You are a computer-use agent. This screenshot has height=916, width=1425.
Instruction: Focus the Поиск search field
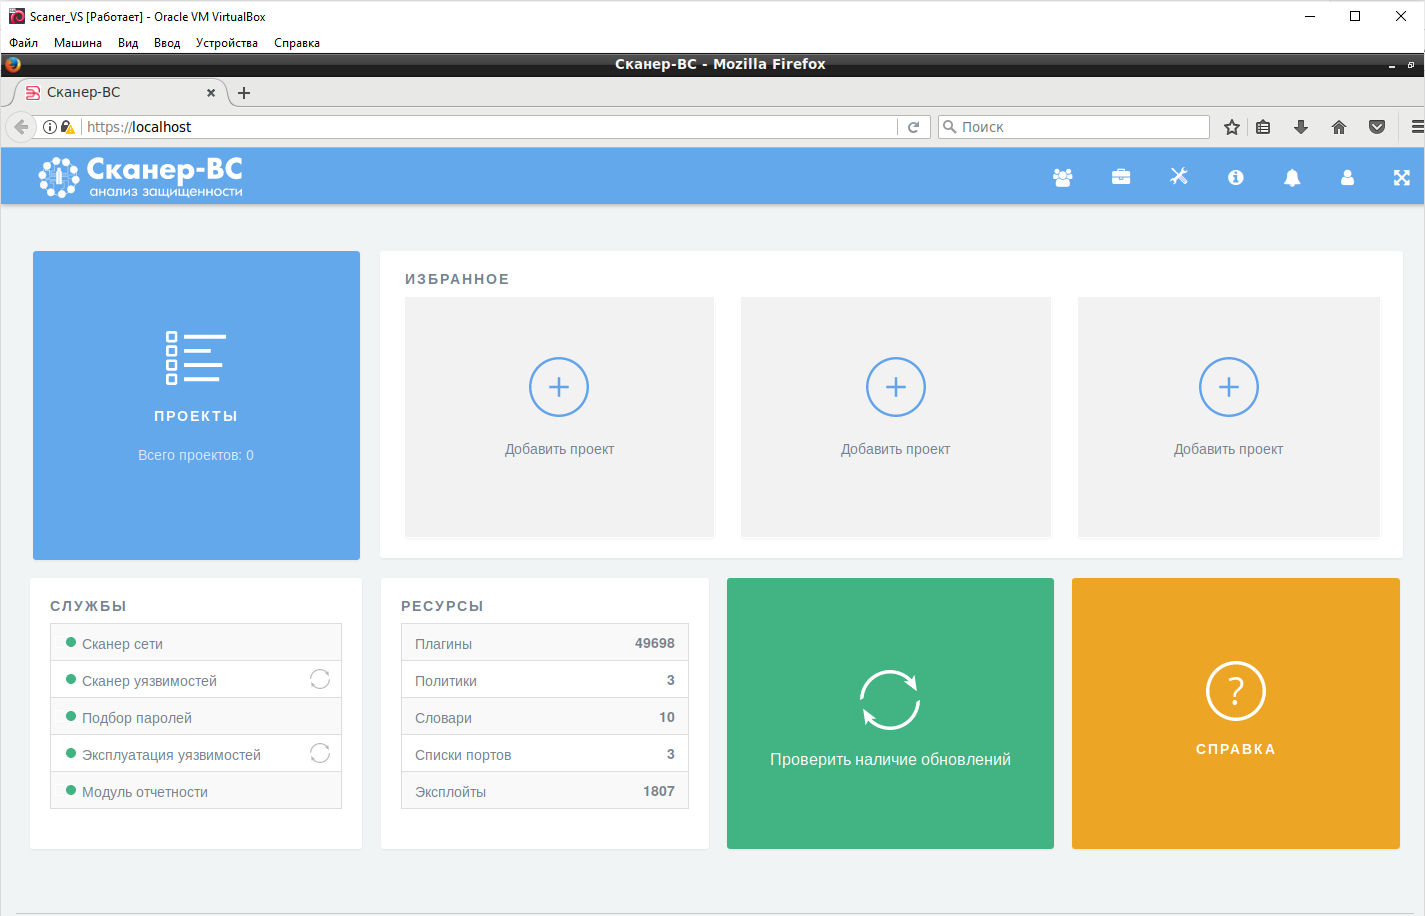1074,127
